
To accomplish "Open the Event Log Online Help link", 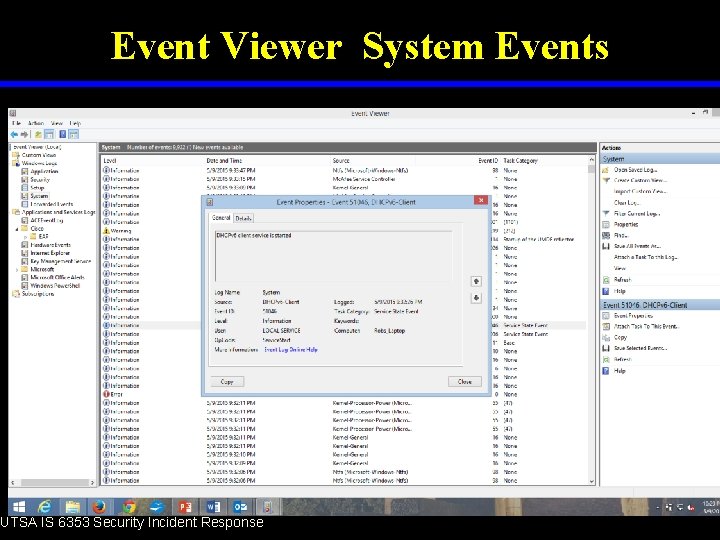I will tap(291, 349).
